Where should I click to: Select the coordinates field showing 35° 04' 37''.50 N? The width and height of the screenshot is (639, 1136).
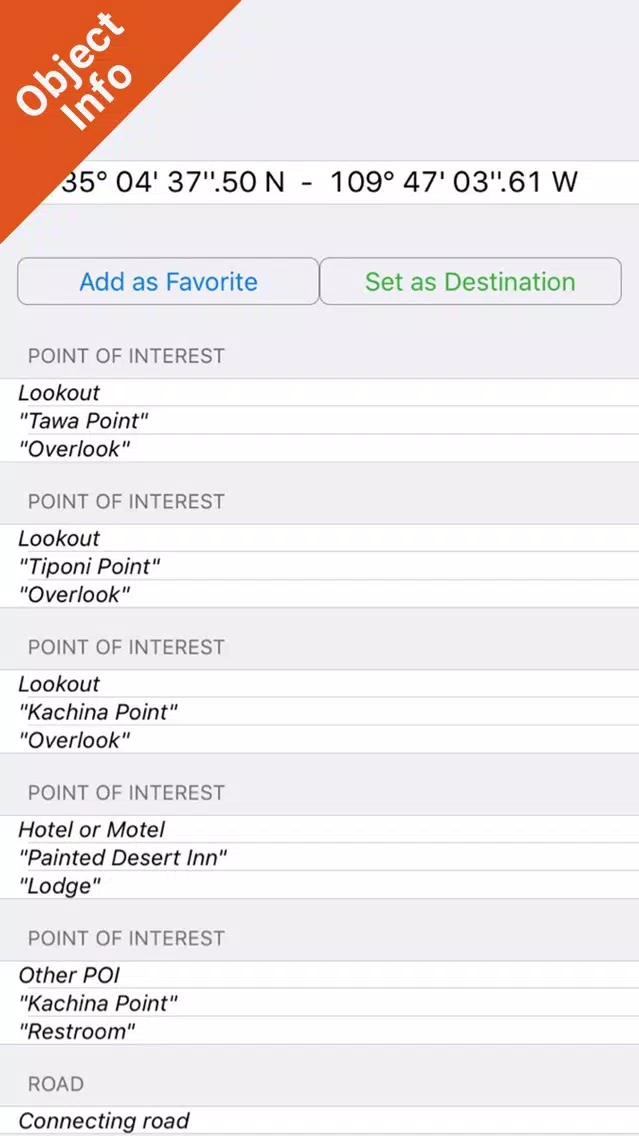tap(320, 183)
